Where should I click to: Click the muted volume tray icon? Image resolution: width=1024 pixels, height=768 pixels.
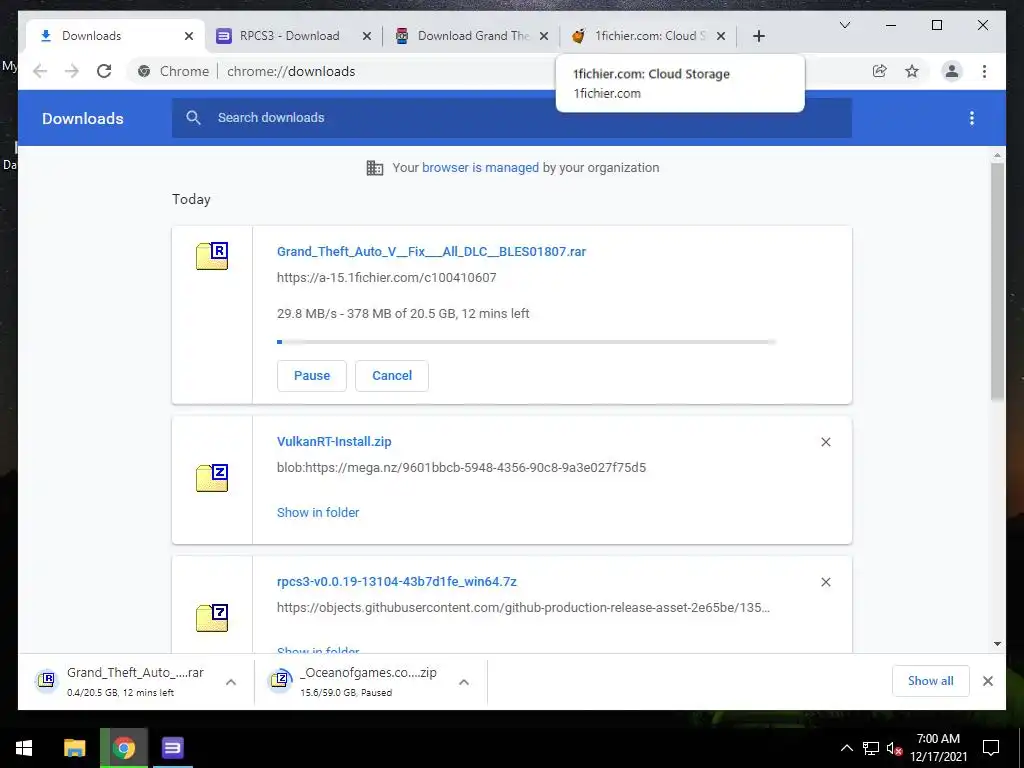[x=894, y=748]
